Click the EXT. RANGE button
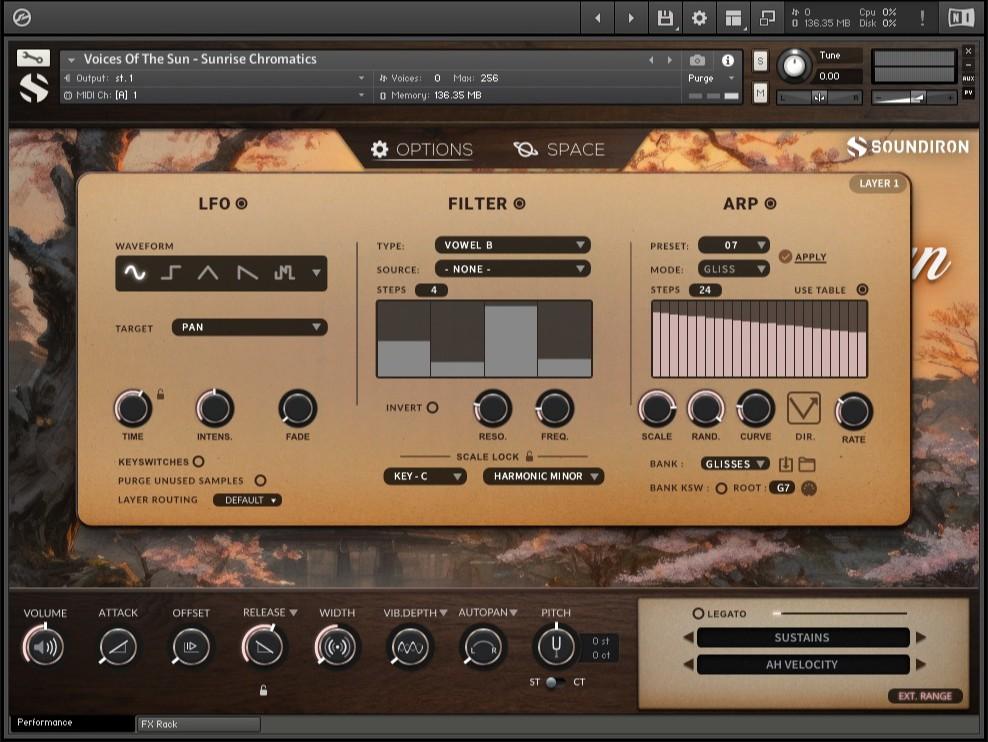The width and height of the screenshot is (988, 742). tap(924, 696)
